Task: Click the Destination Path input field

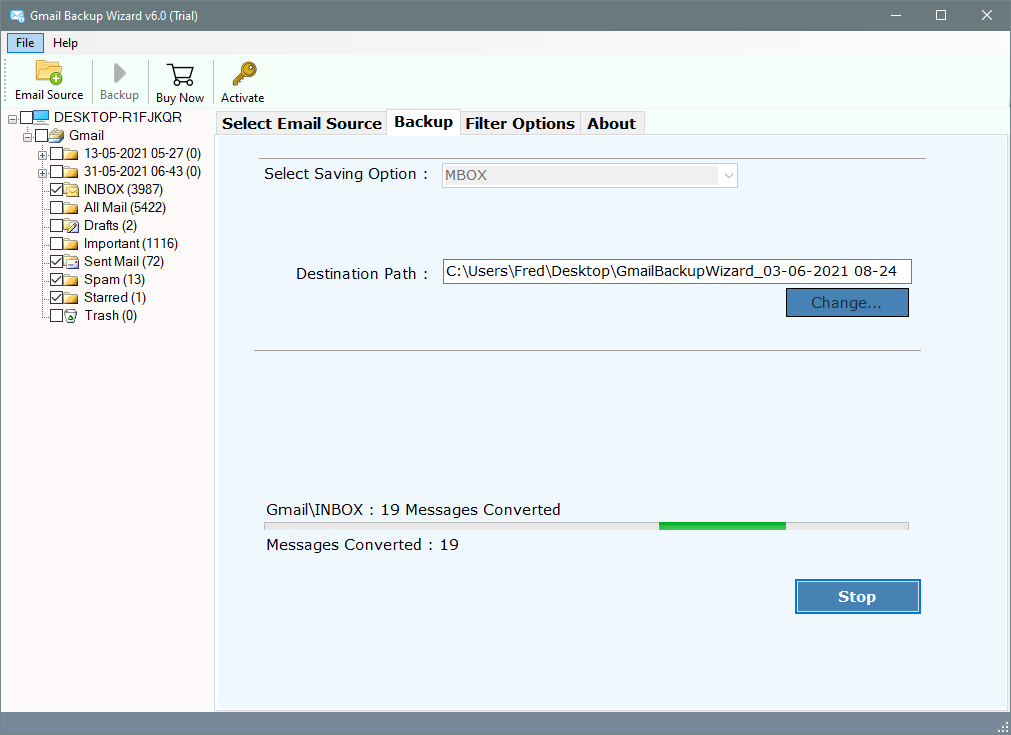Action: tap(677, 271)
